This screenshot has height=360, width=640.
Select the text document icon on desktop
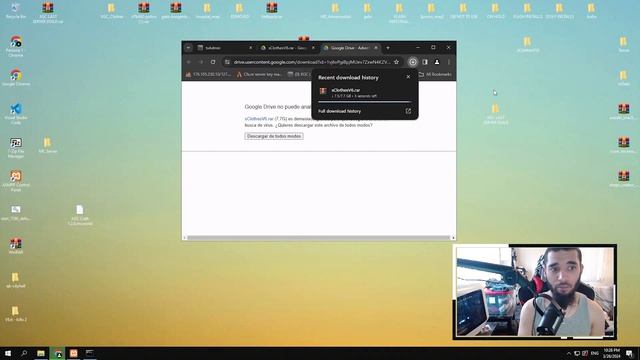pyautogui.click(x=80, y=215)
